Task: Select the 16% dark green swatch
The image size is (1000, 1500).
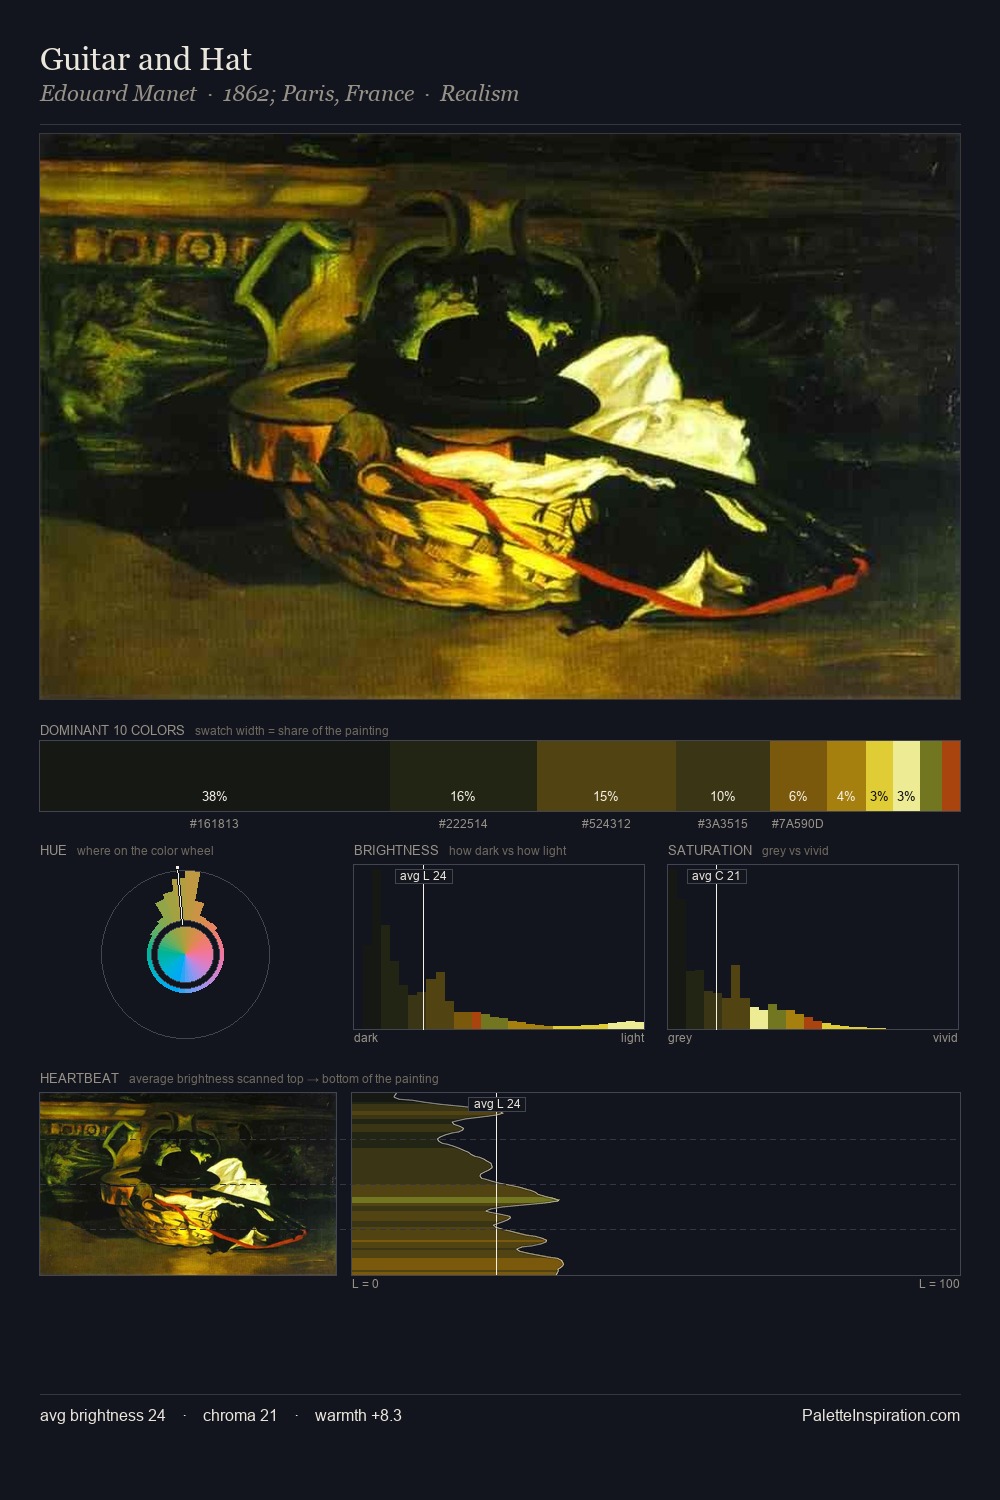Action: point(463,776)
